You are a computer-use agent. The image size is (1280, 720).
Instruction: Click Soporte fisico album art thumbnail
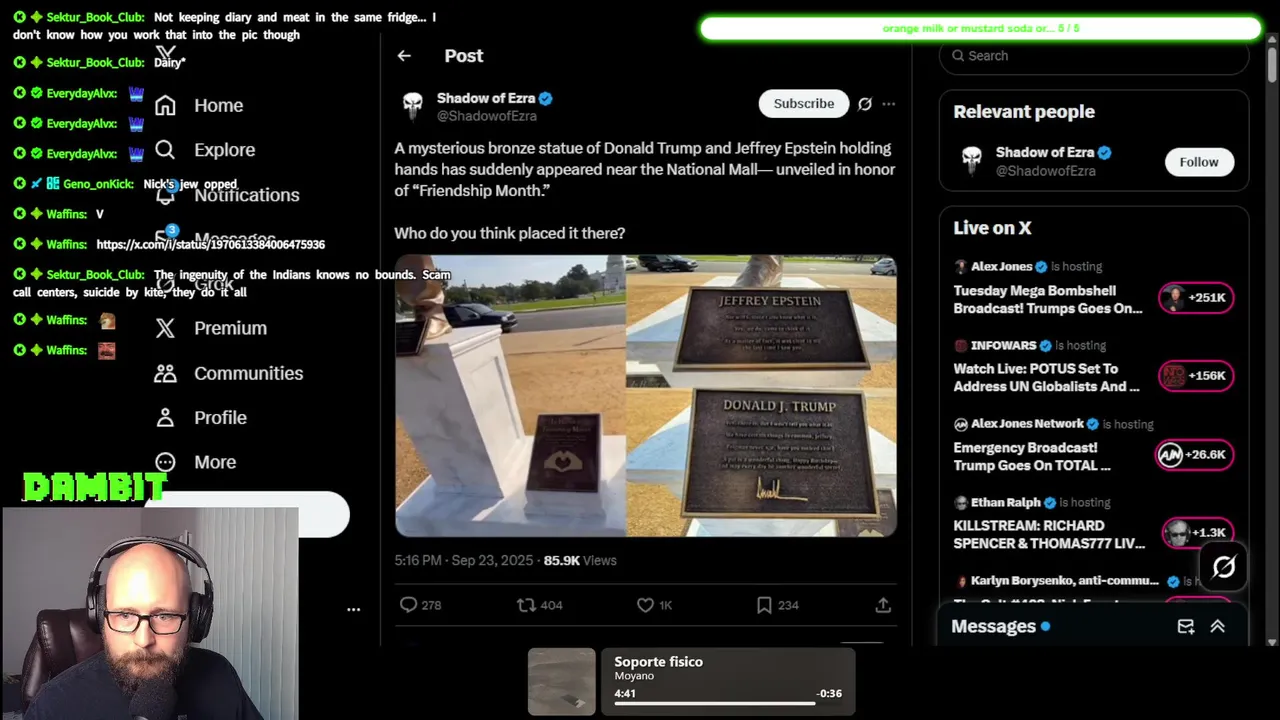[561, 682]
